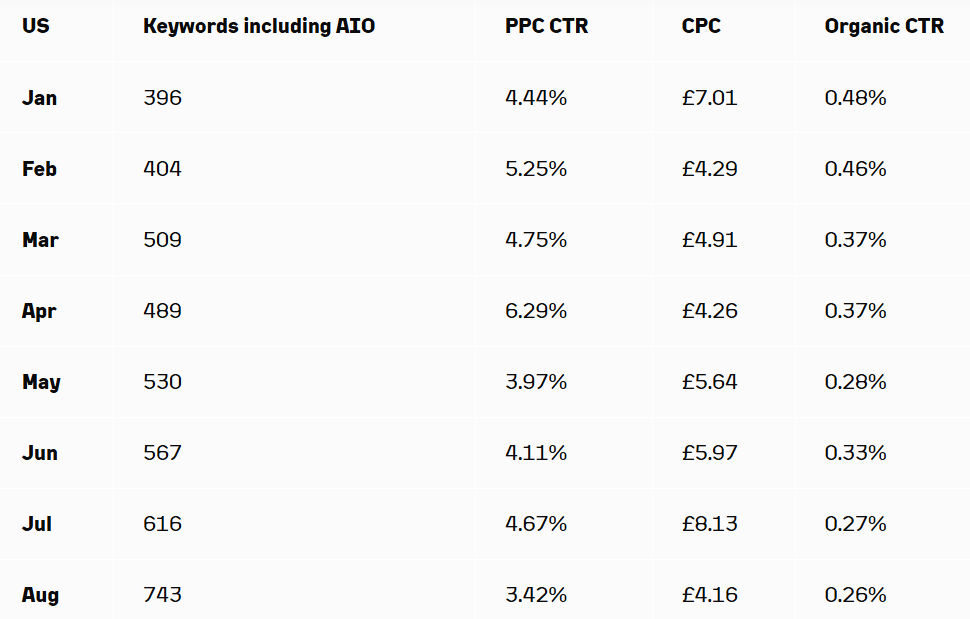
Task: Select the Organic CTR column header
Action: tap(884, 27)
